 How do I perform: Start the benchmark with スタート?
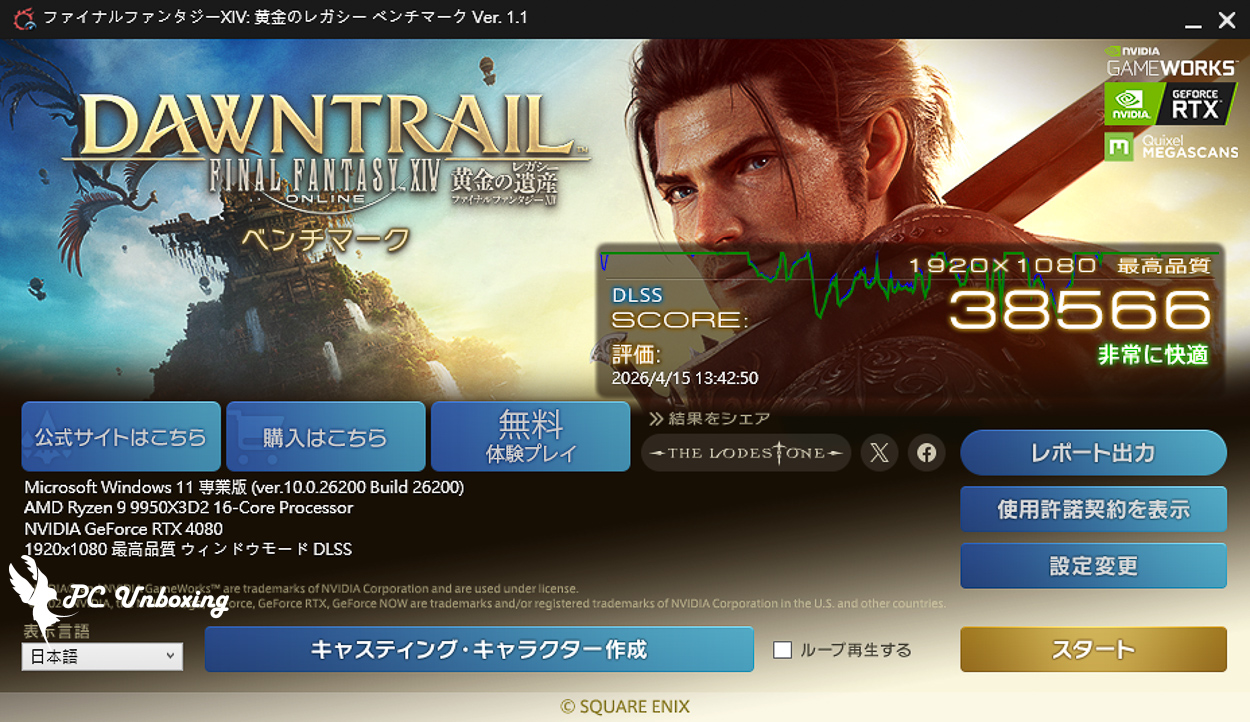click(x=1093, y=650)
